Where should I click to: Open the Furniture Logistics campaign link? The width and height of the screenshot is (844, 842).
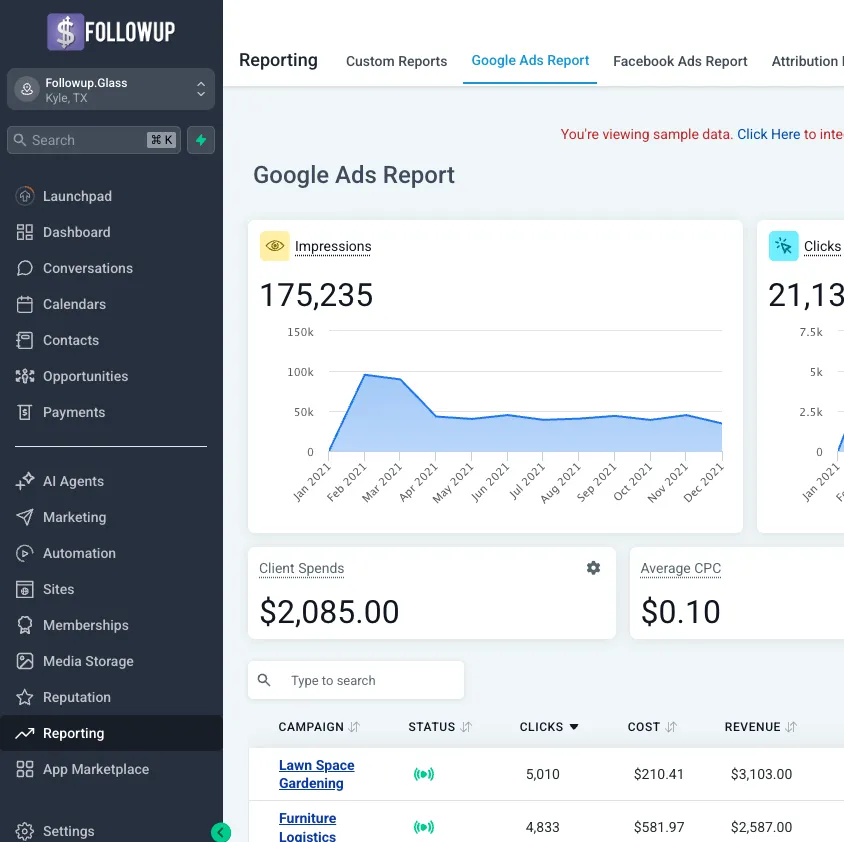(x=307, y=827)
